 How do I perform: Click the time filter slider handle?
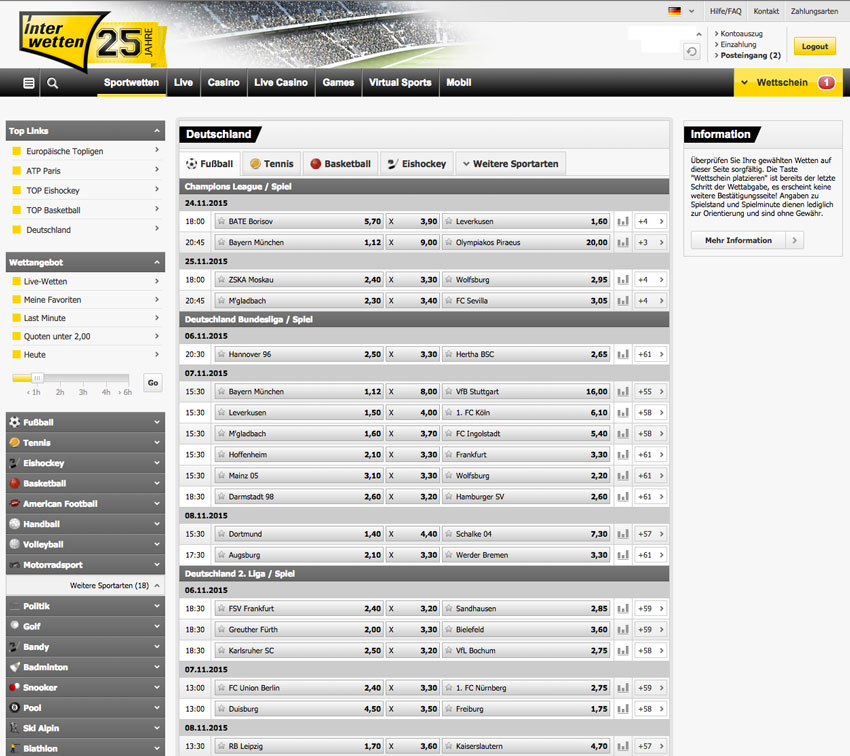click(x=37, y=378)
